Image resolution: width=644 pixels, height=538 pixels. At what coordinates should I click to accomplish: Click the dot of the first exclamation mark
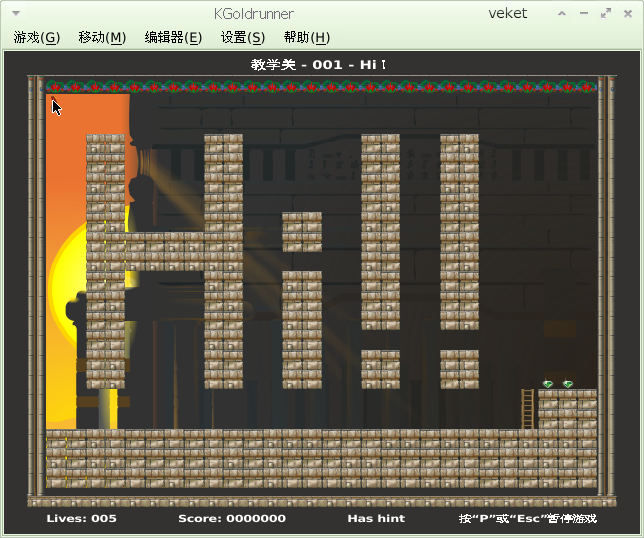(380, 369)
